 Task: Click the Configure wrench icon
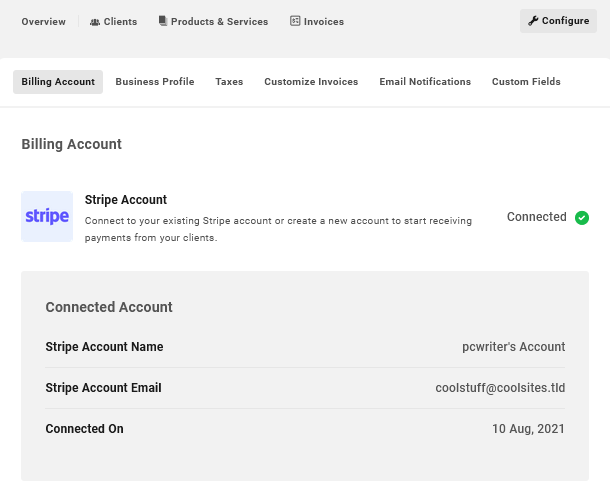(533, 21)
